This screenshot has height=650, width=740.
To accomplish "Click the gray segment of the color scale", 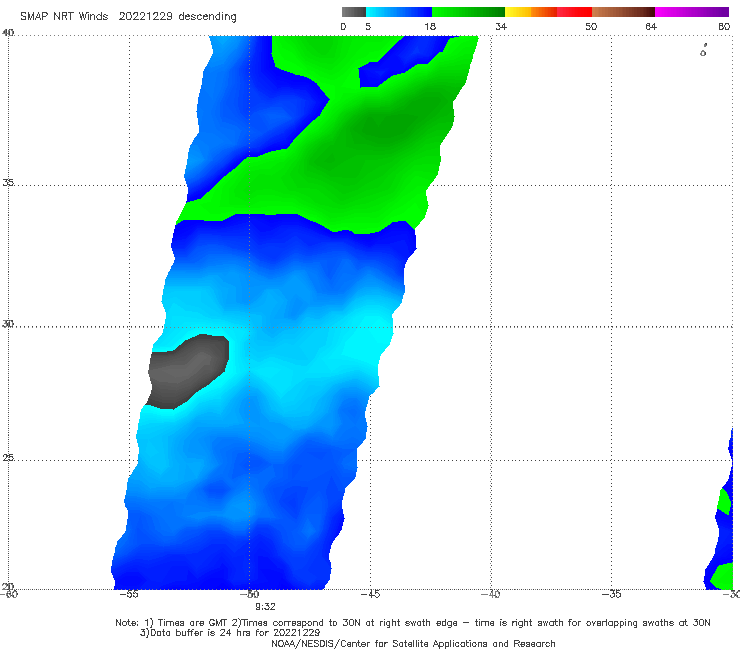I will [x=353, y=12].
